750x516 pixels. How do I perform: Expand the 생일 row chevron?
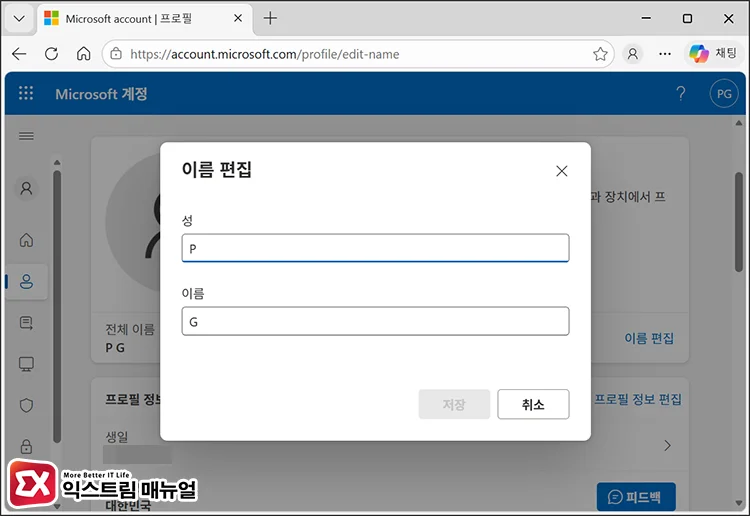tap(668, 446)
